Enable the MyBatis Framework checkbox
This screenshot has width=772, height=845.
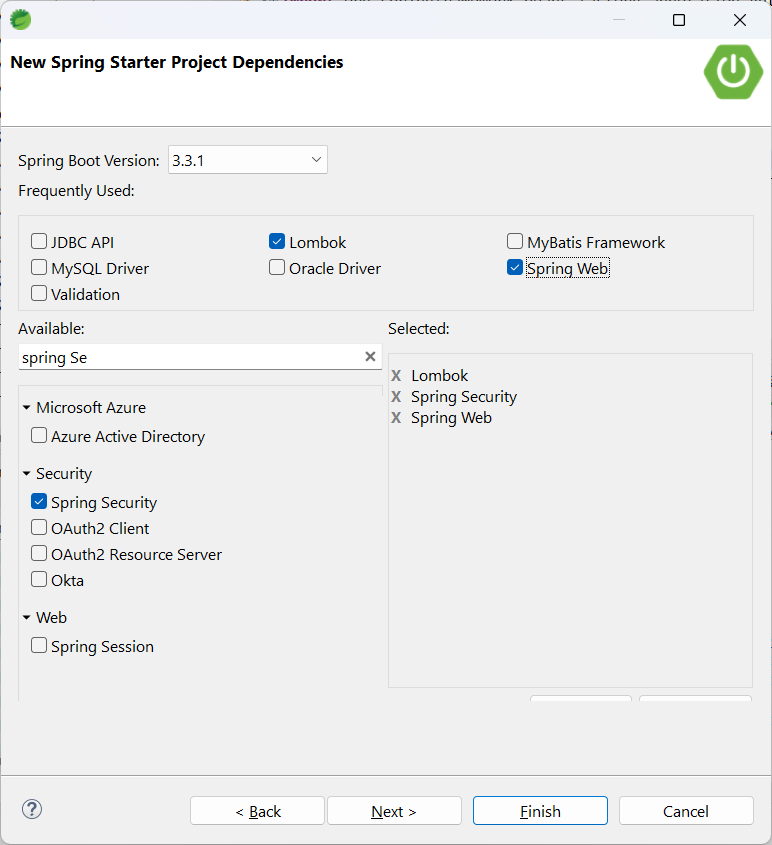pos(515,241)
